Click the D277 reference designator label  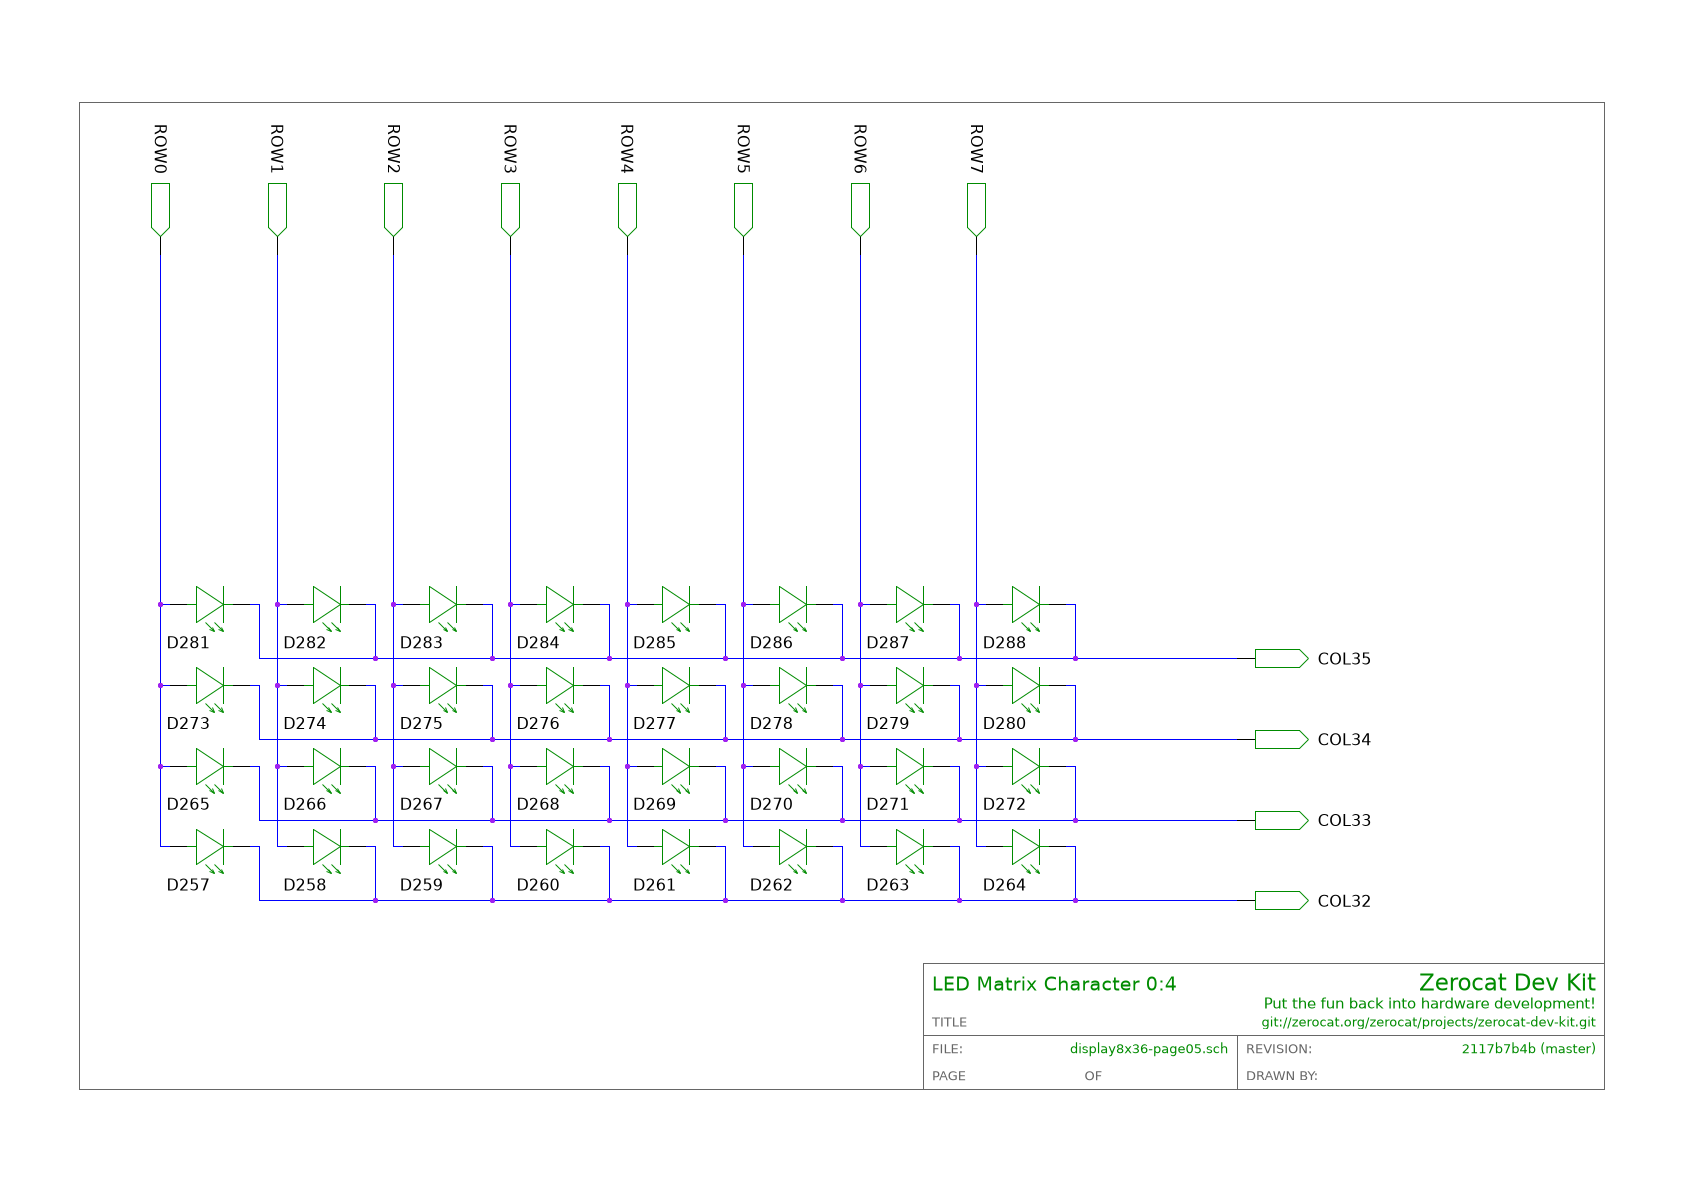point(655,724)
